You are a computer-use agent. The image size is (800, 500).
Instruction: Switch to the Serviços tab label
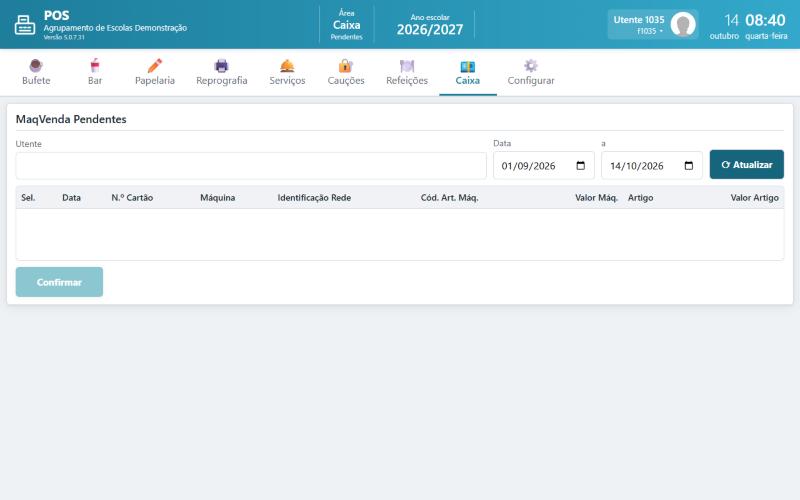tap(287, 81)
